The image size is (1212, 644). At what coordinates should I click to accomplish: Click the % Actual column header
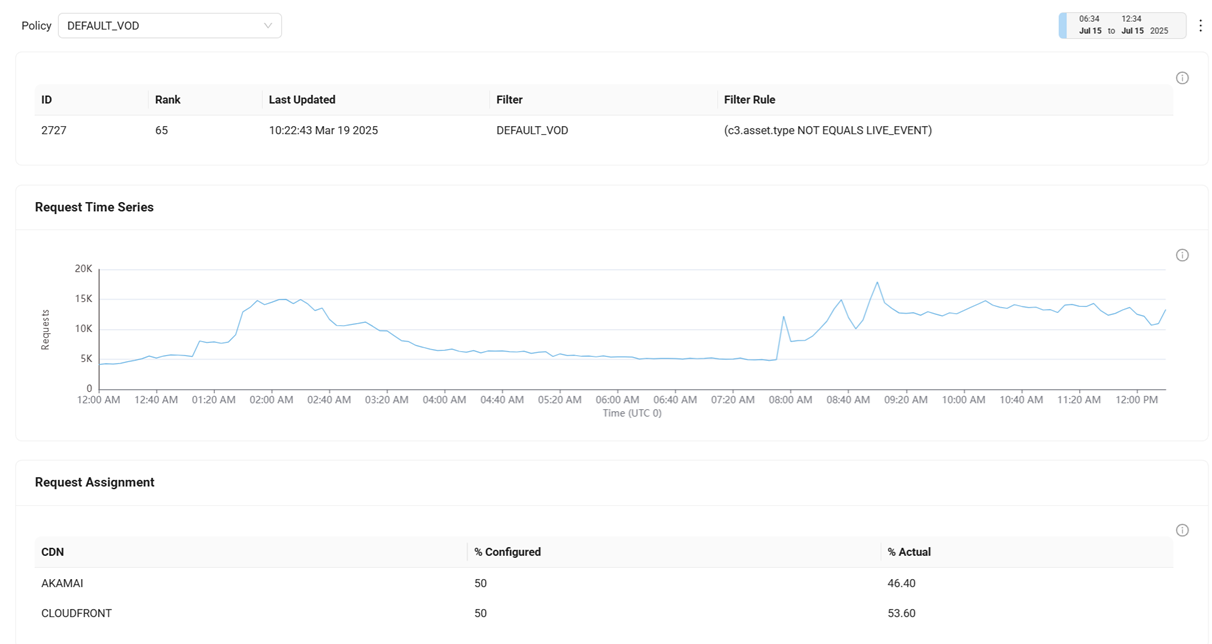[909, 552]
